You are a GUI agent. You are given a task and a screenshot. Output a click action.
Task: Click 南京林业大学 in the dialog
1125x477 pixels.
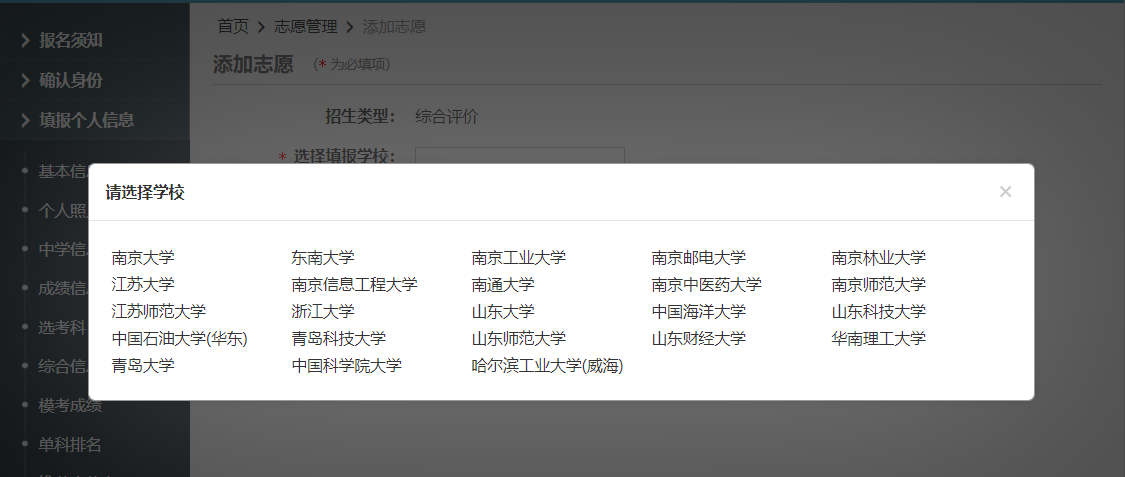[878, 258]
